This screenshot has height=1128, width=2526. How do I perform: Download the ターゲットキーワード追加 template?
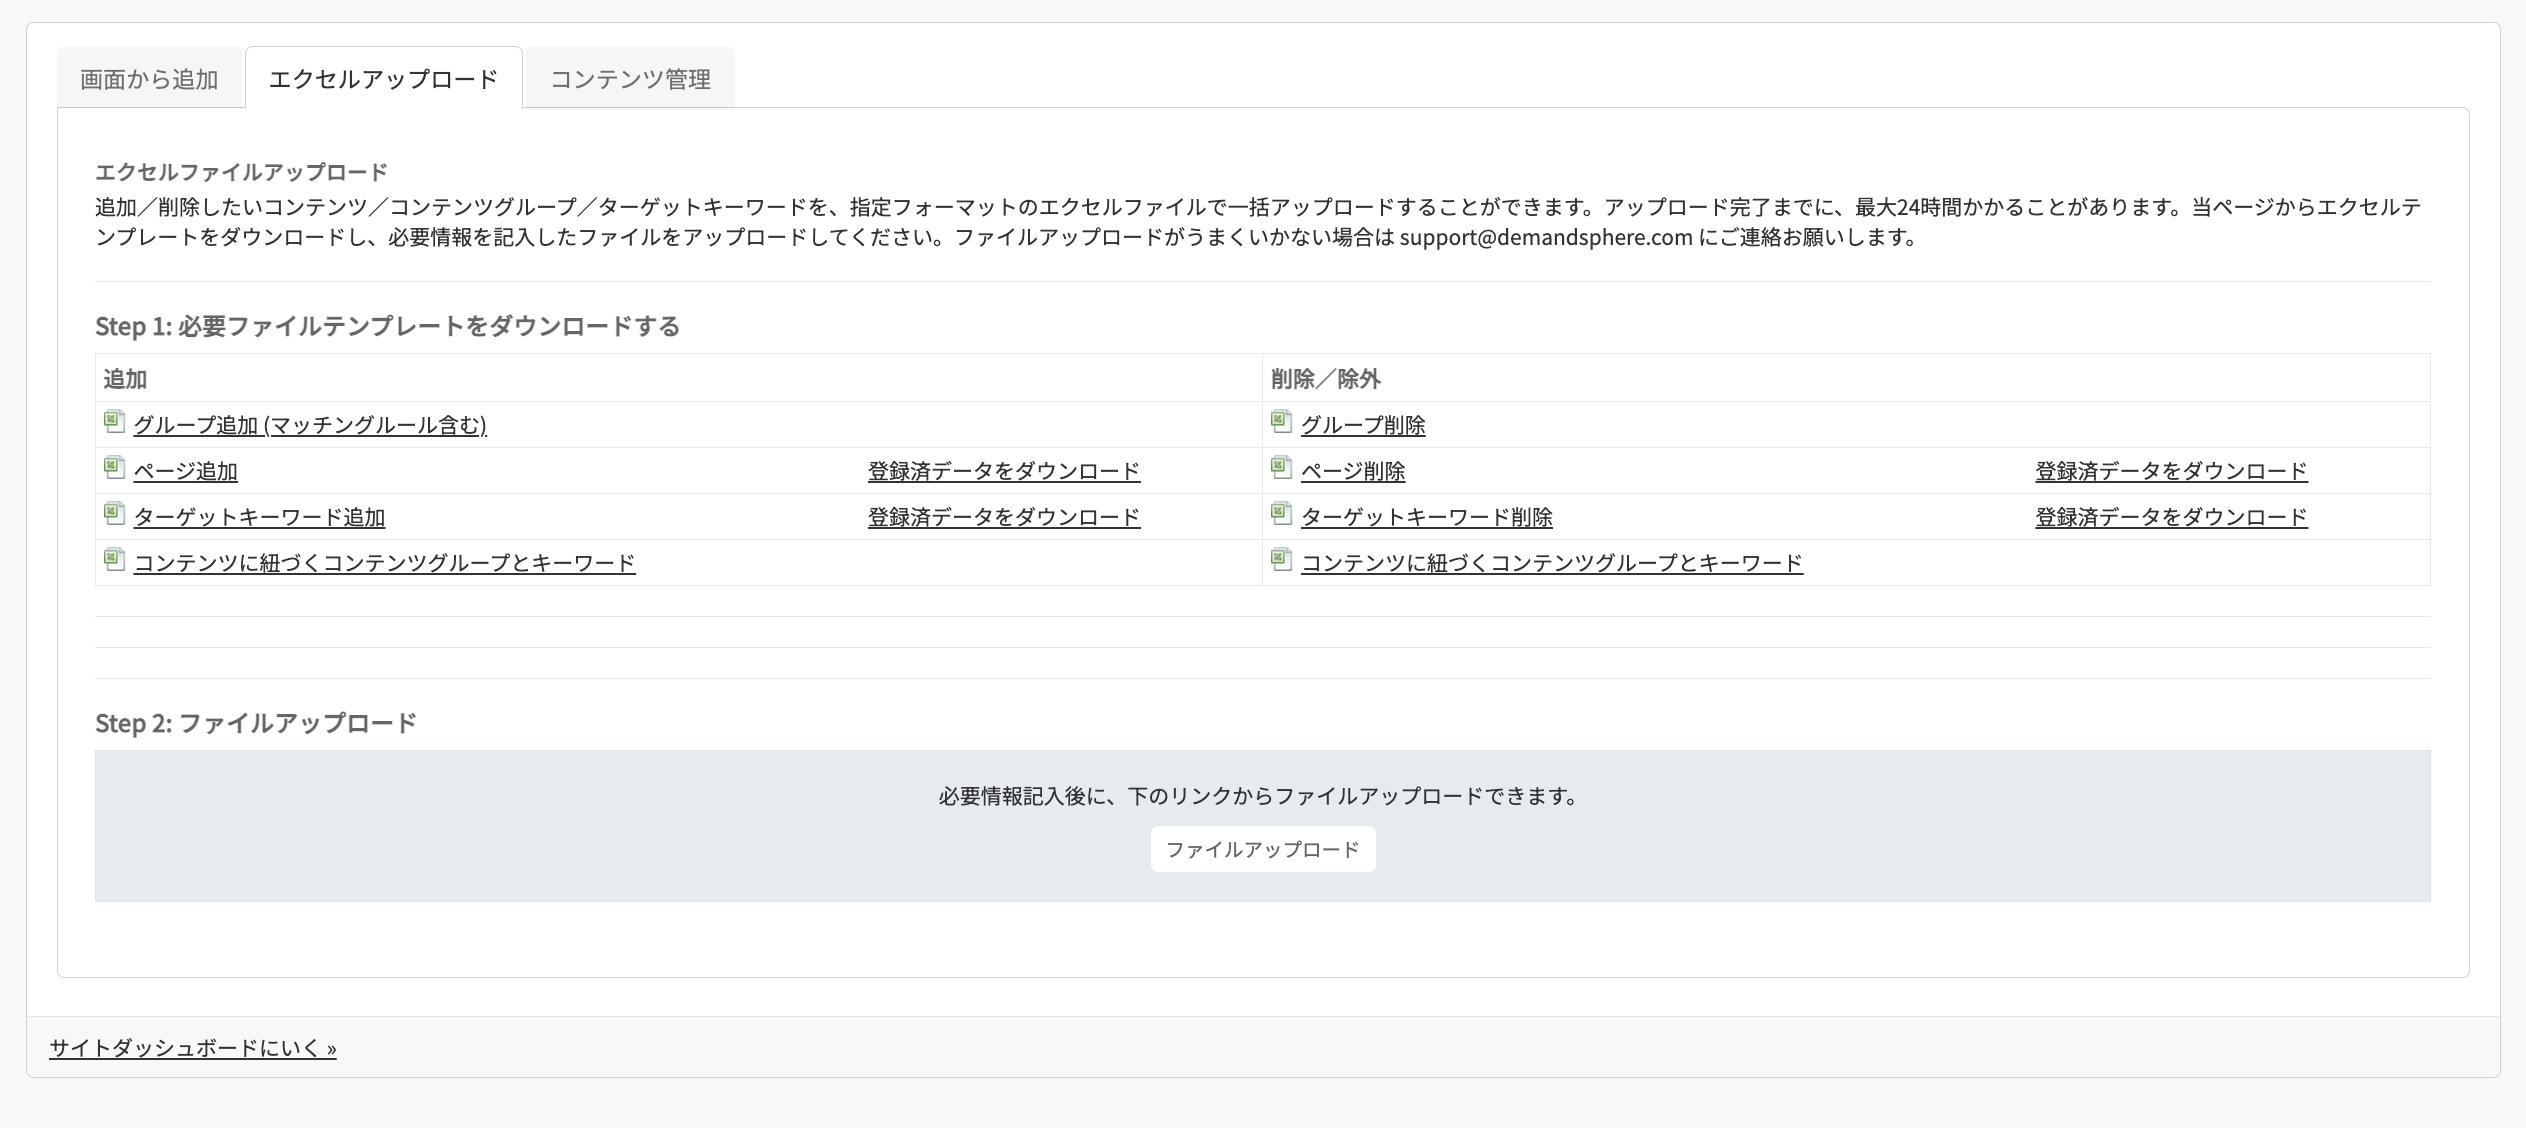[x=259, y=517]
